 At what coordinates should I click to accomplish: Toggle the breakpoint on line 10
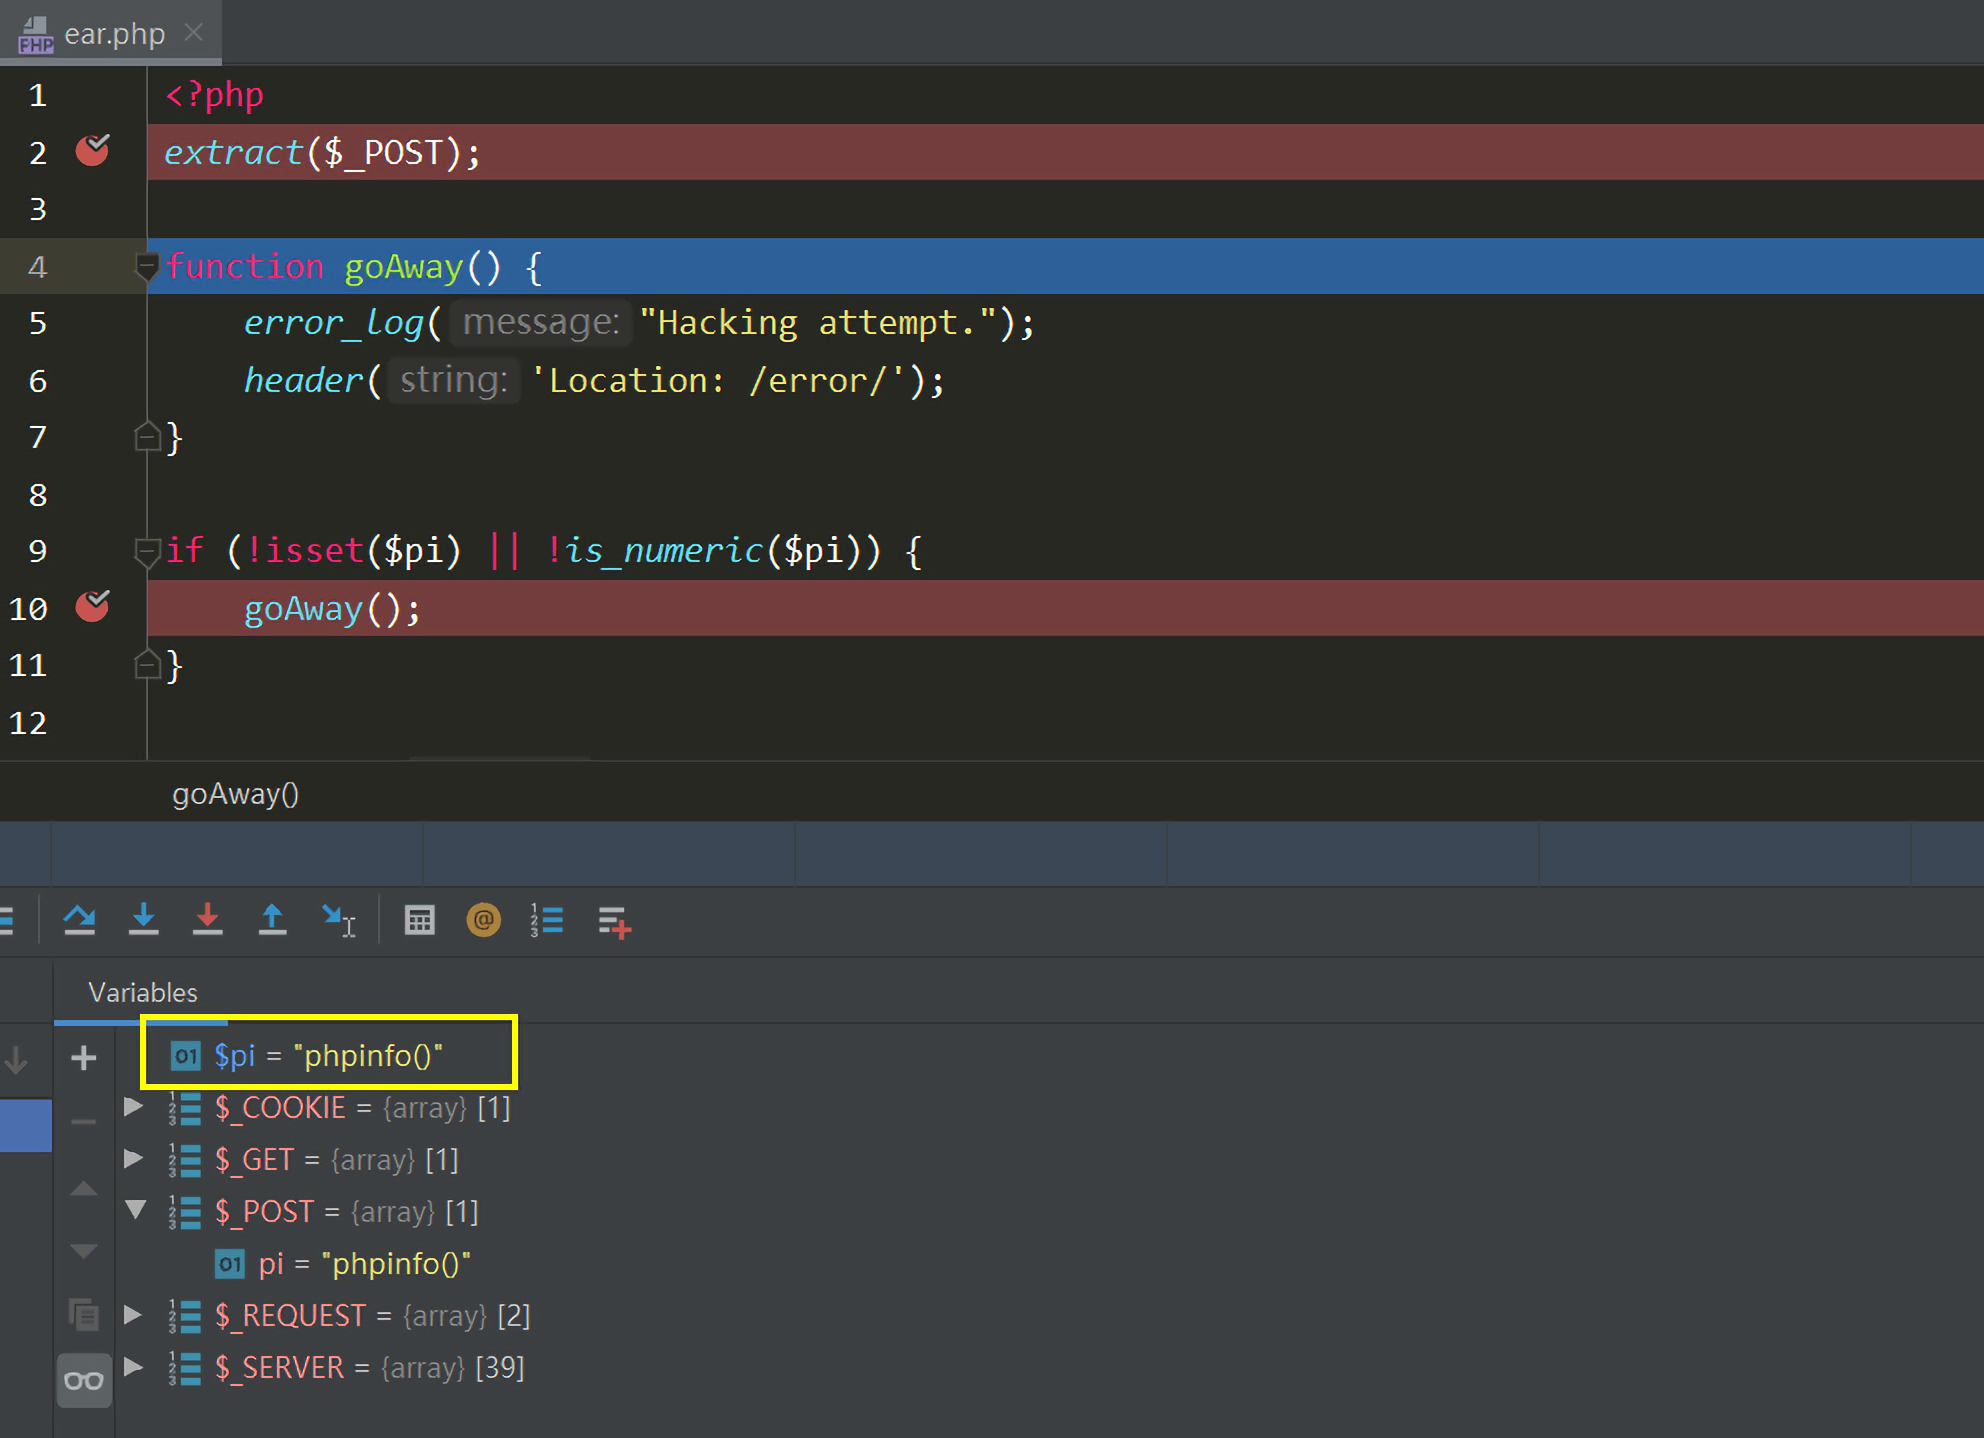(93, 607)
